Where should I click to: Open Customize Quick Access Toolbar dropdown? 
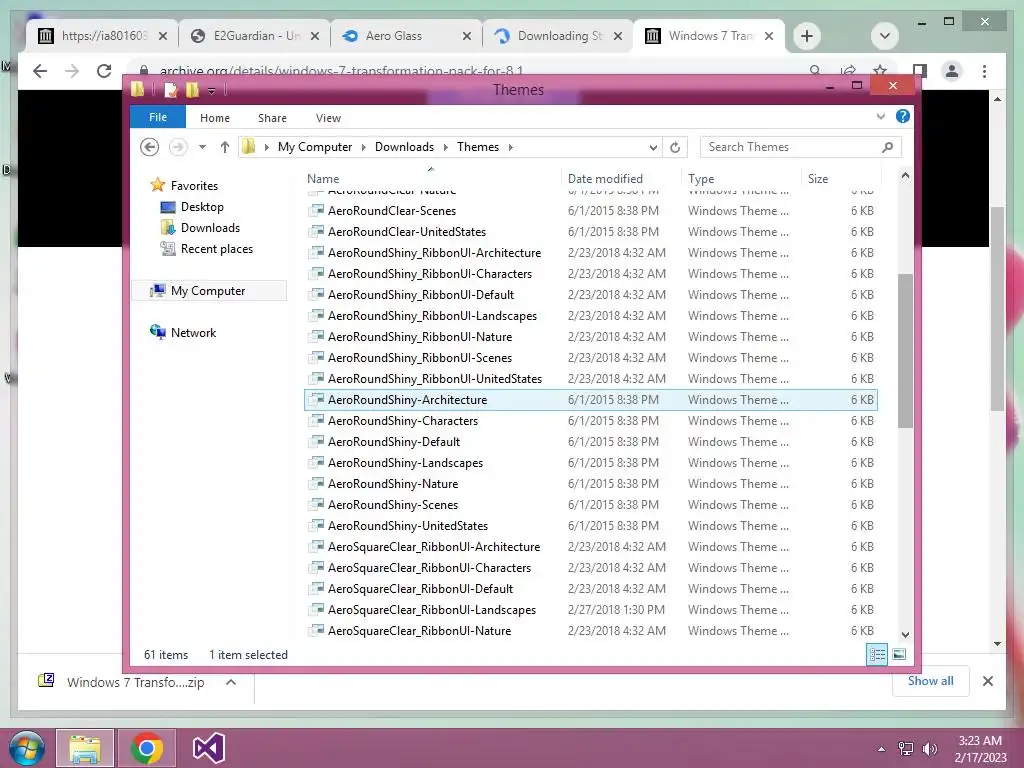[x=212, y=91]
